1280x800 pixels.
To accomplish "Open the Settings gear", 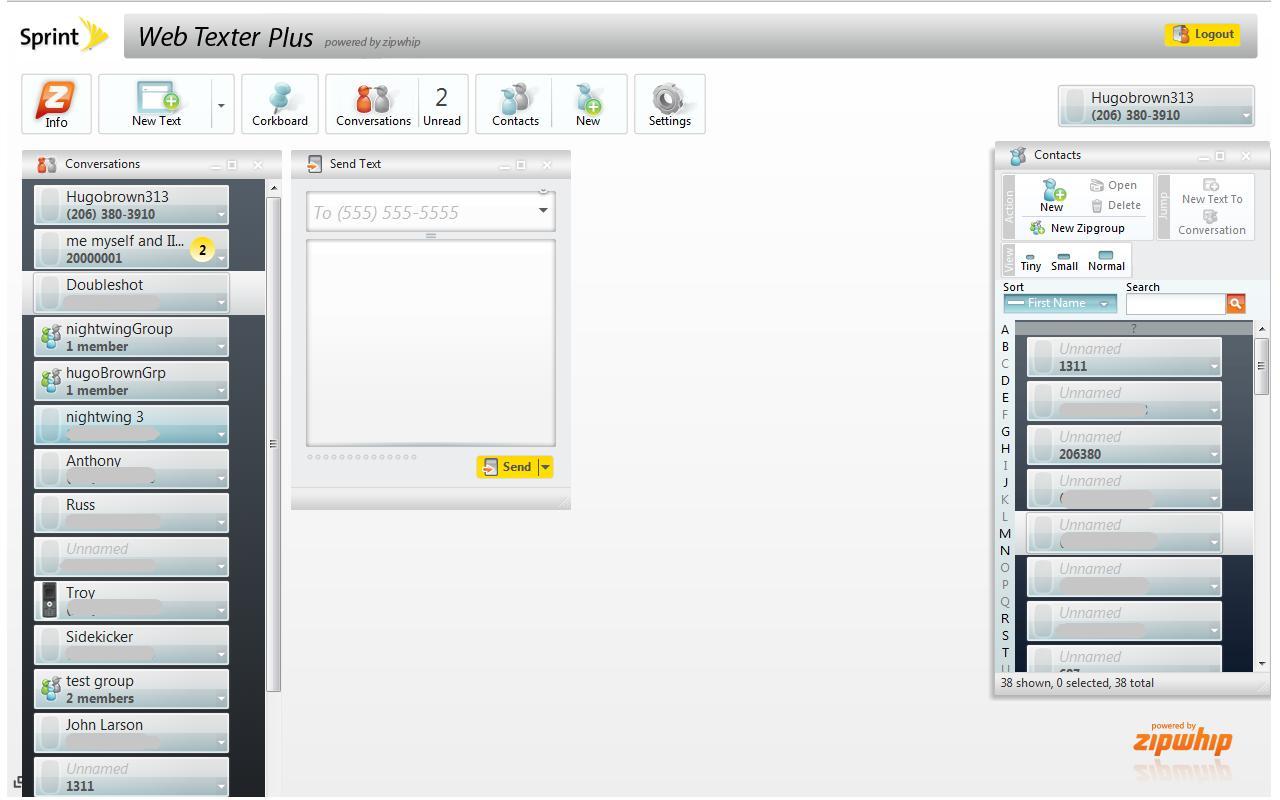I will (x=669, y=104).
